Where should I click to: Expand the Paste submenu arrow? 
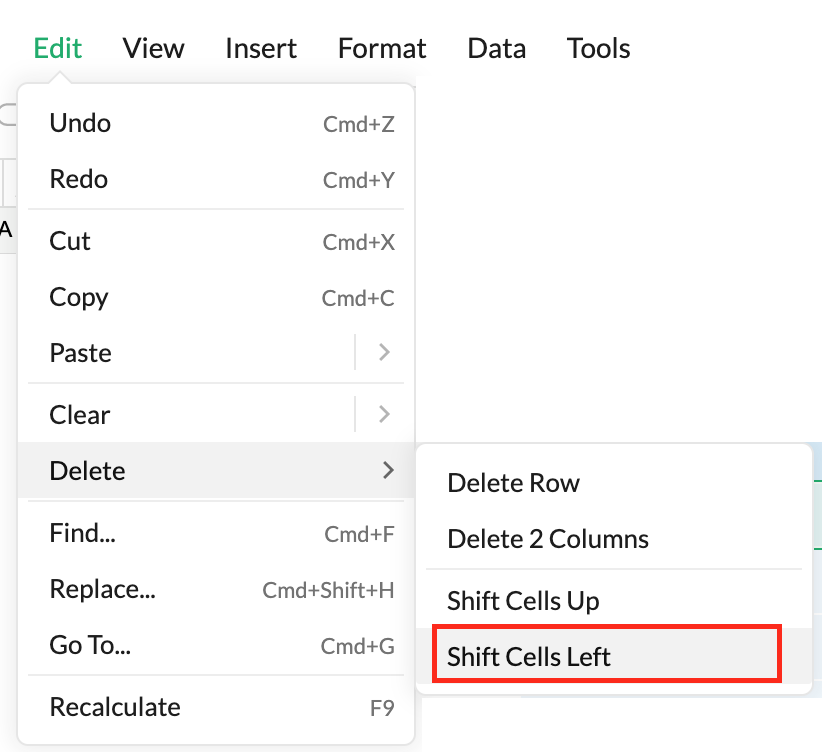pos(384,353)
